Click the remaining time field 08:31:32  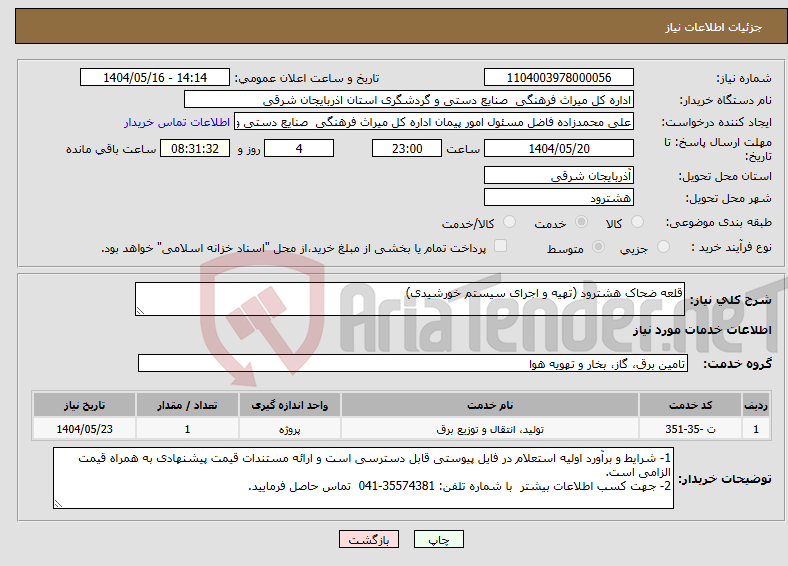click(195, 148)
